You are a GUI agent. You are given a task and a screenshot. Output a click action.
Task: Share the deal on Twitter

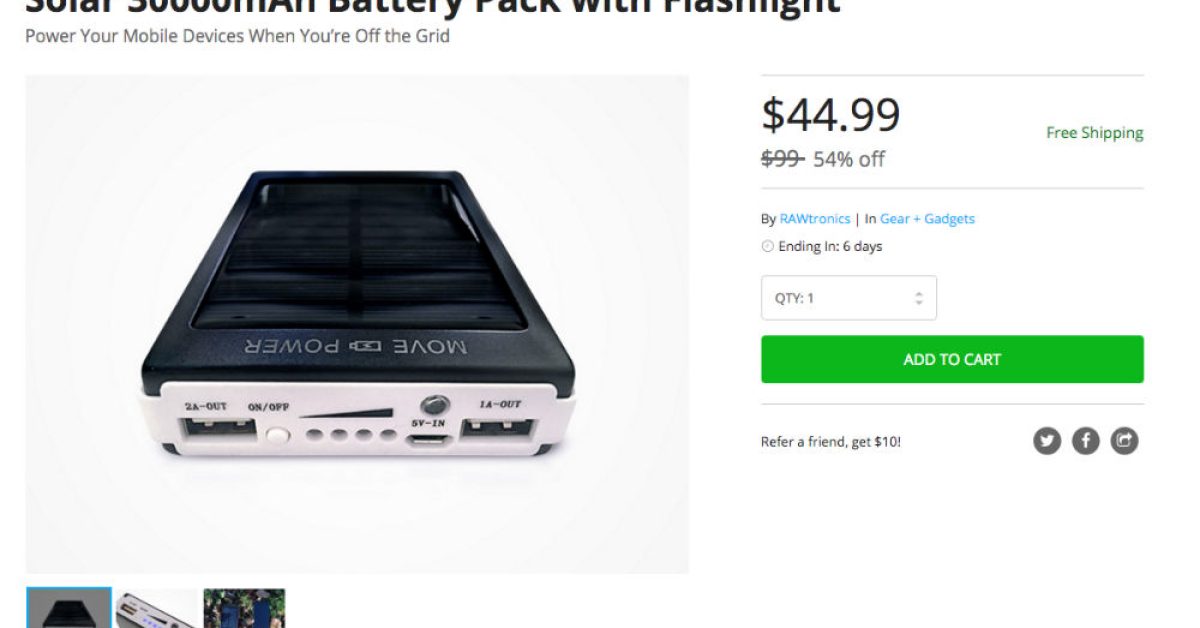tap(1047, 441)
